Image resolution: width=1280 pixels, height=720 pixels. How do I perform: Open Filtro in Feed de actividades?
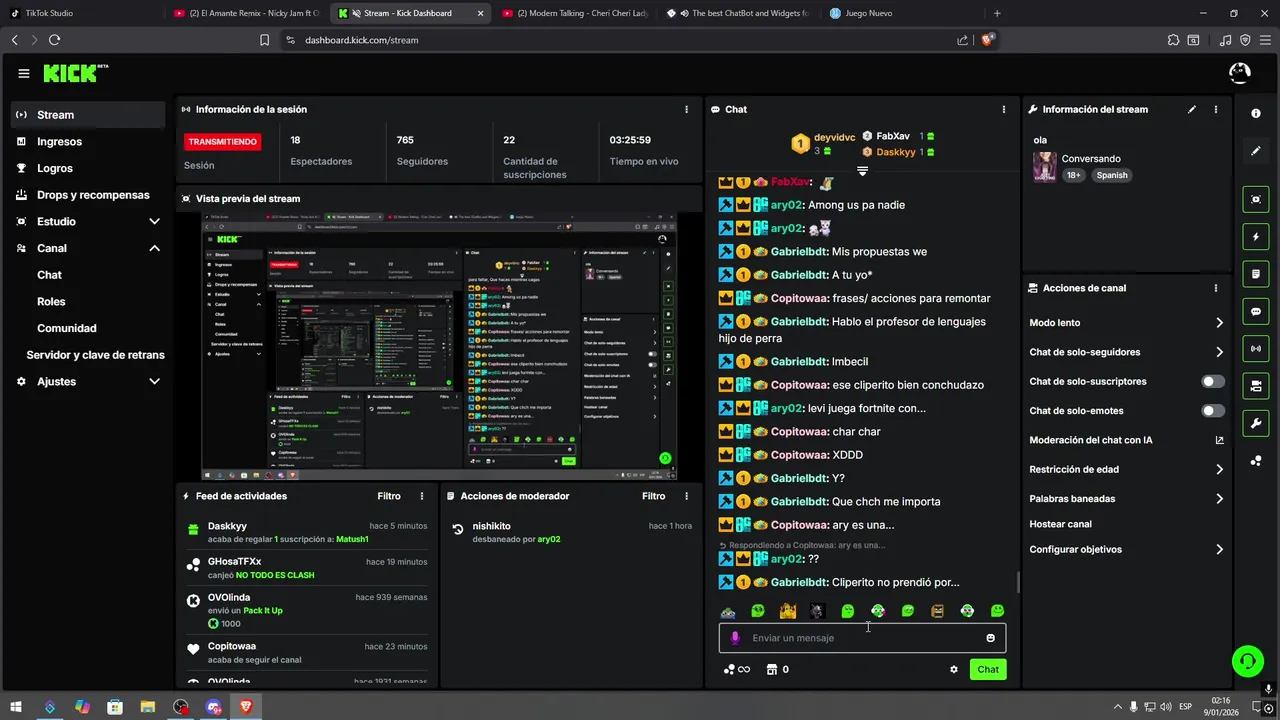point(389,496)
